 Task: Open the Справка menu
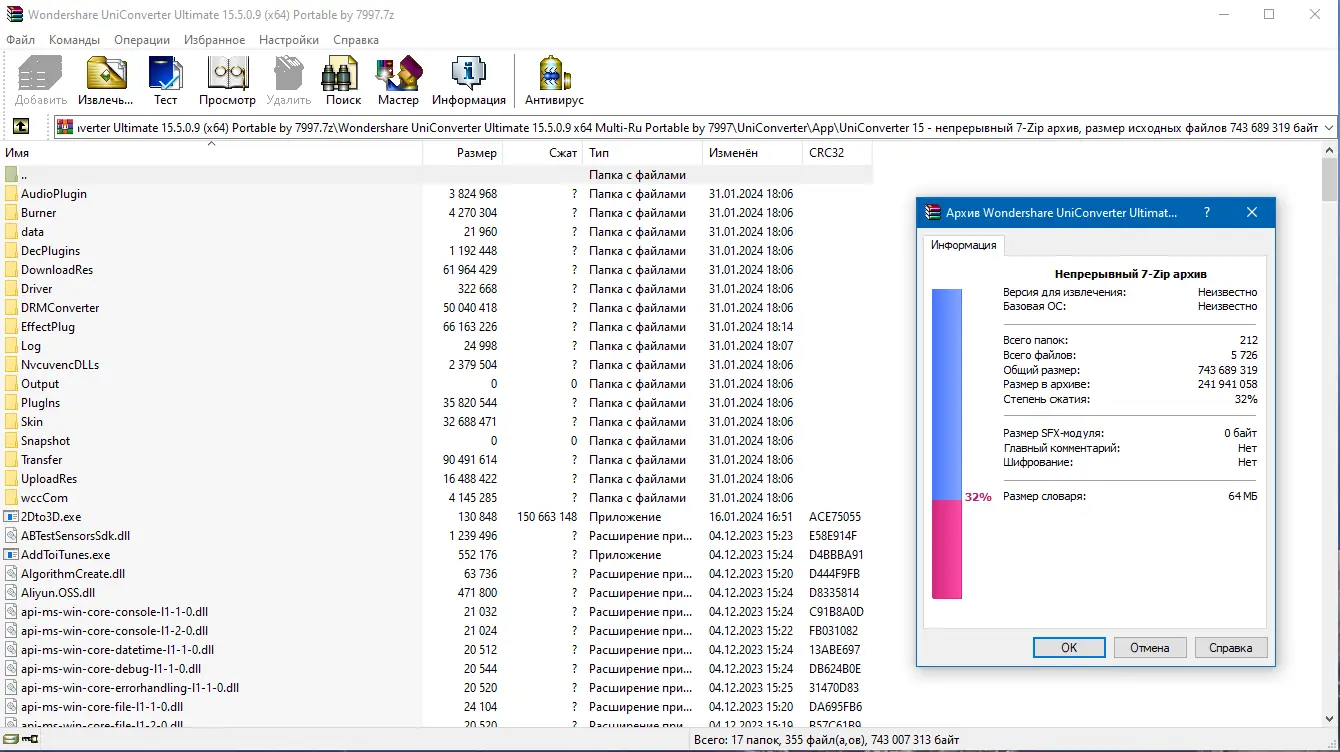(356, 40)
